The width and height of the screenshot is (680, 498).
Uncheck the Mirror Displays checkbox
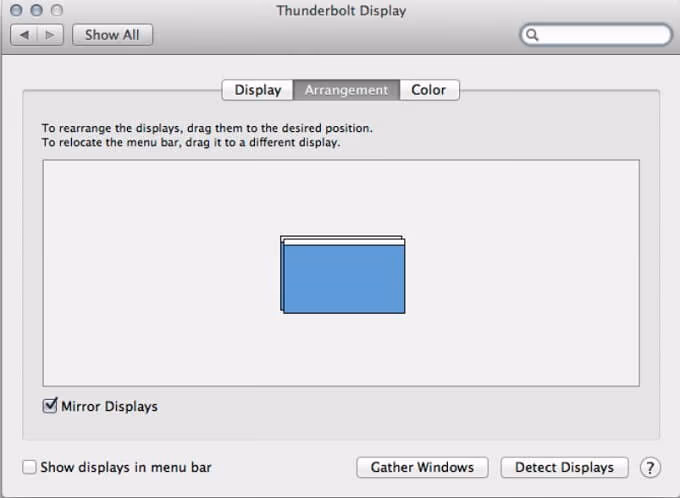click(50, 406)
